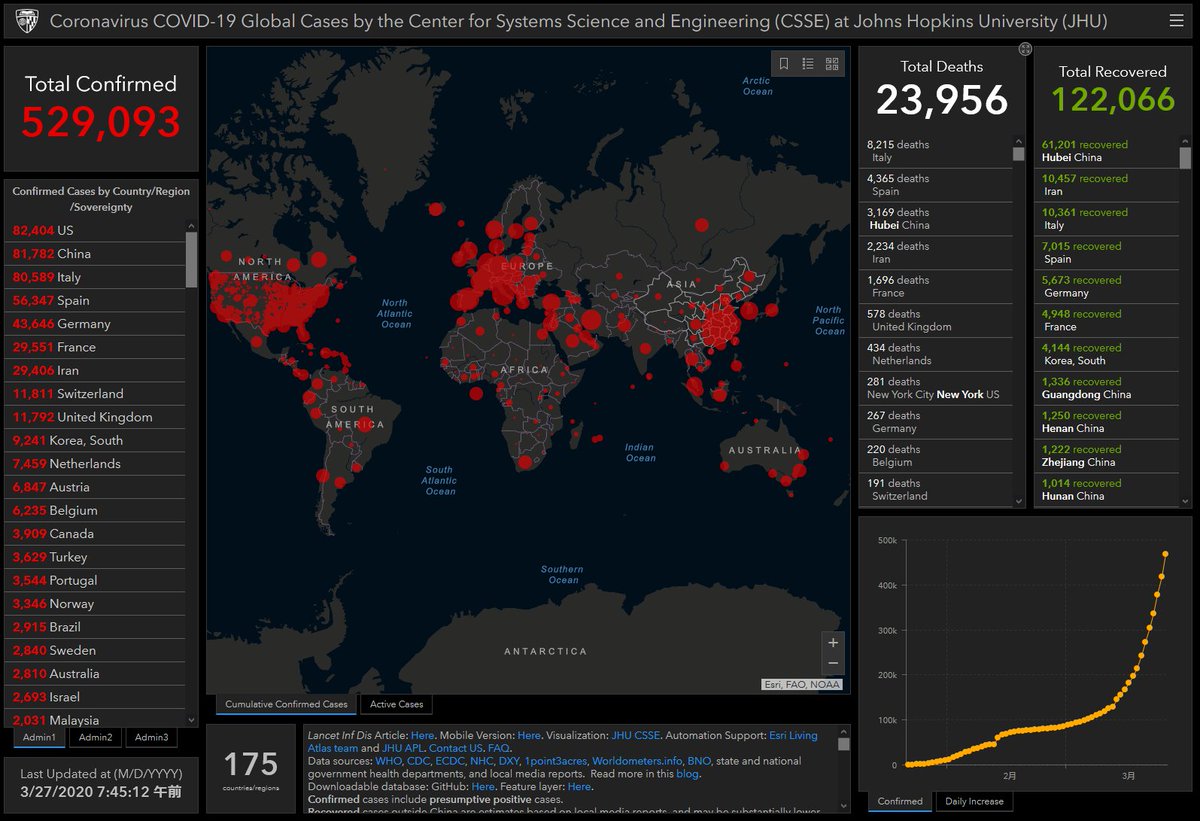Open the CDC data source link

[x=419, y=761]
